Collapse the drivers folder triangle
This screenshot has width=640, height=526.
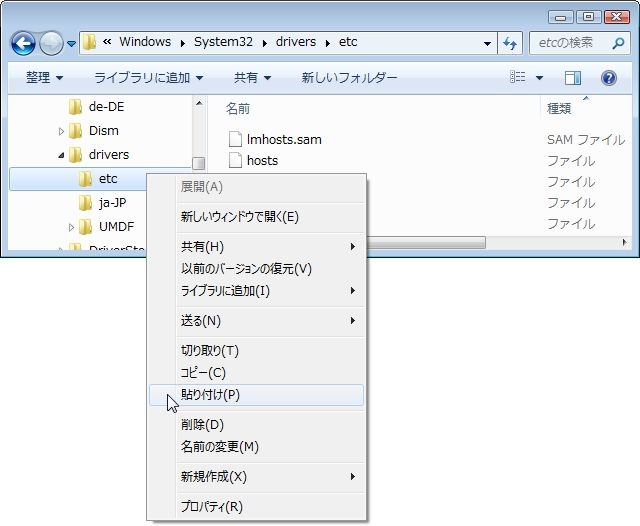[61, 155]
